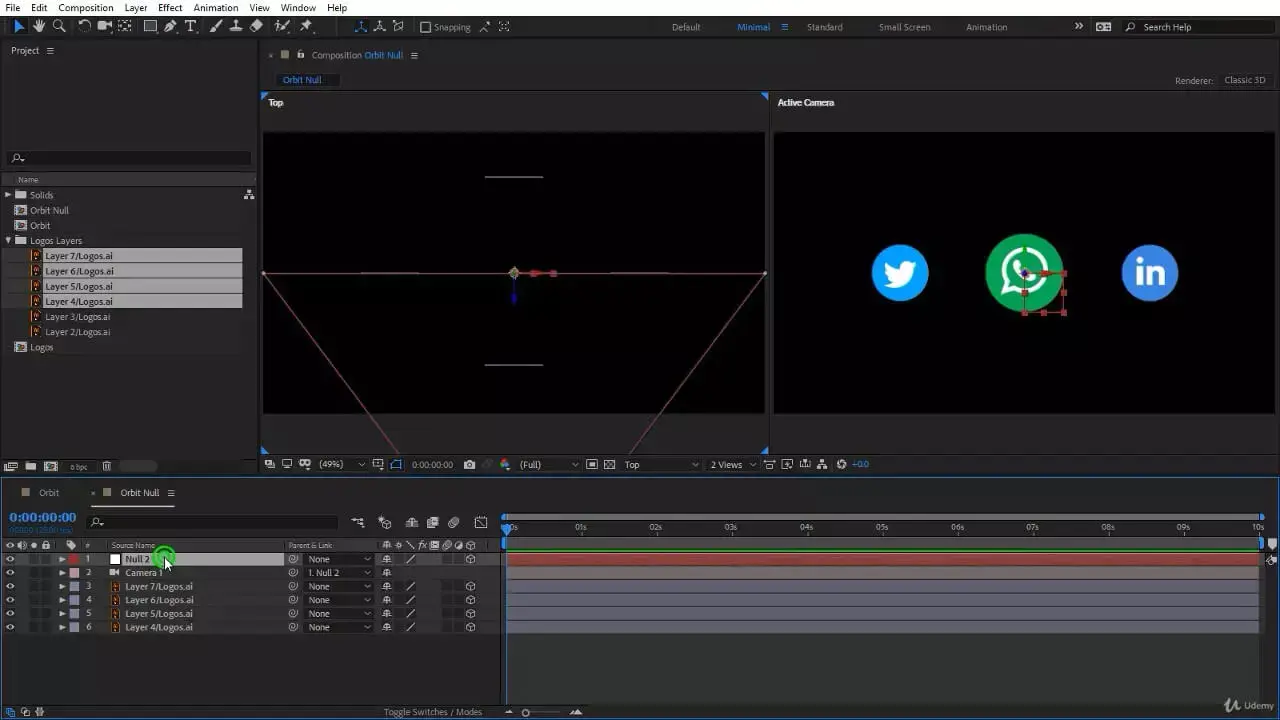The height and width of the screenshot is (720, 1280).
Task: Click the Draft 3D timeline icon
Action: (385, 522)
